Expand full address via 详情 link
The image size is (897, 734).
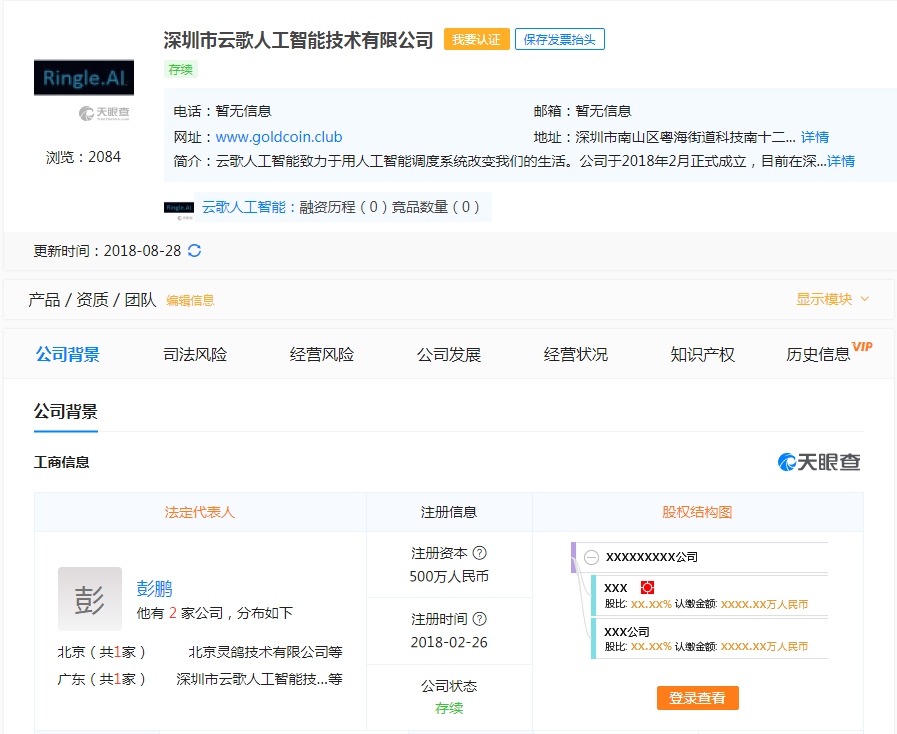(815, 137)
